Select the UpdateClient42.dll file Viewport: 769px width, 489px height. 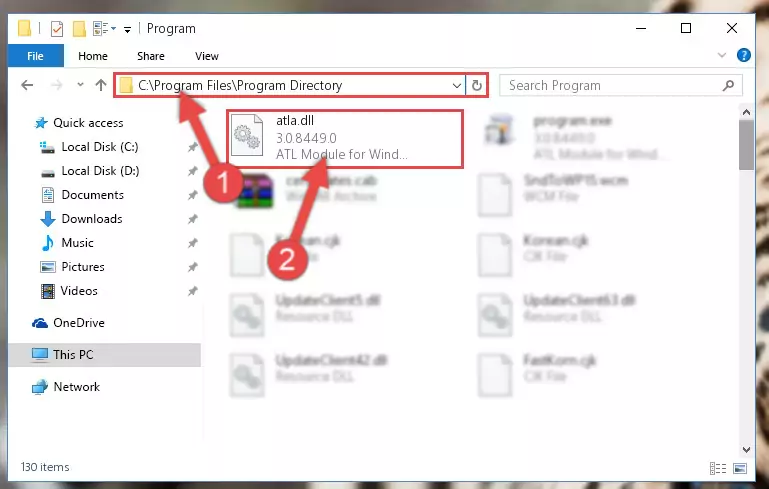[309, 374]
